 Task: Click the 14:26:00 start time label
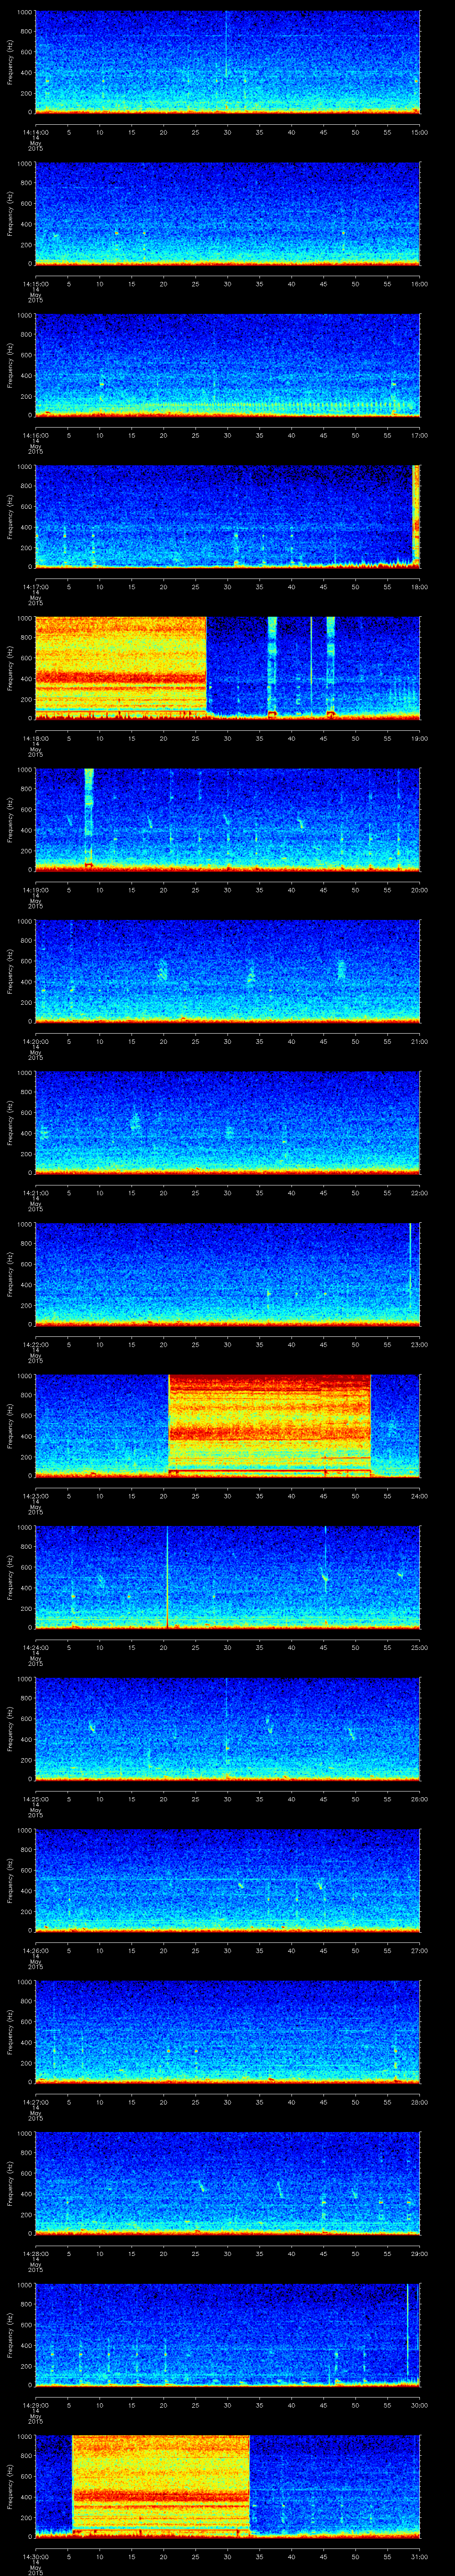[x=35, y=1950]
